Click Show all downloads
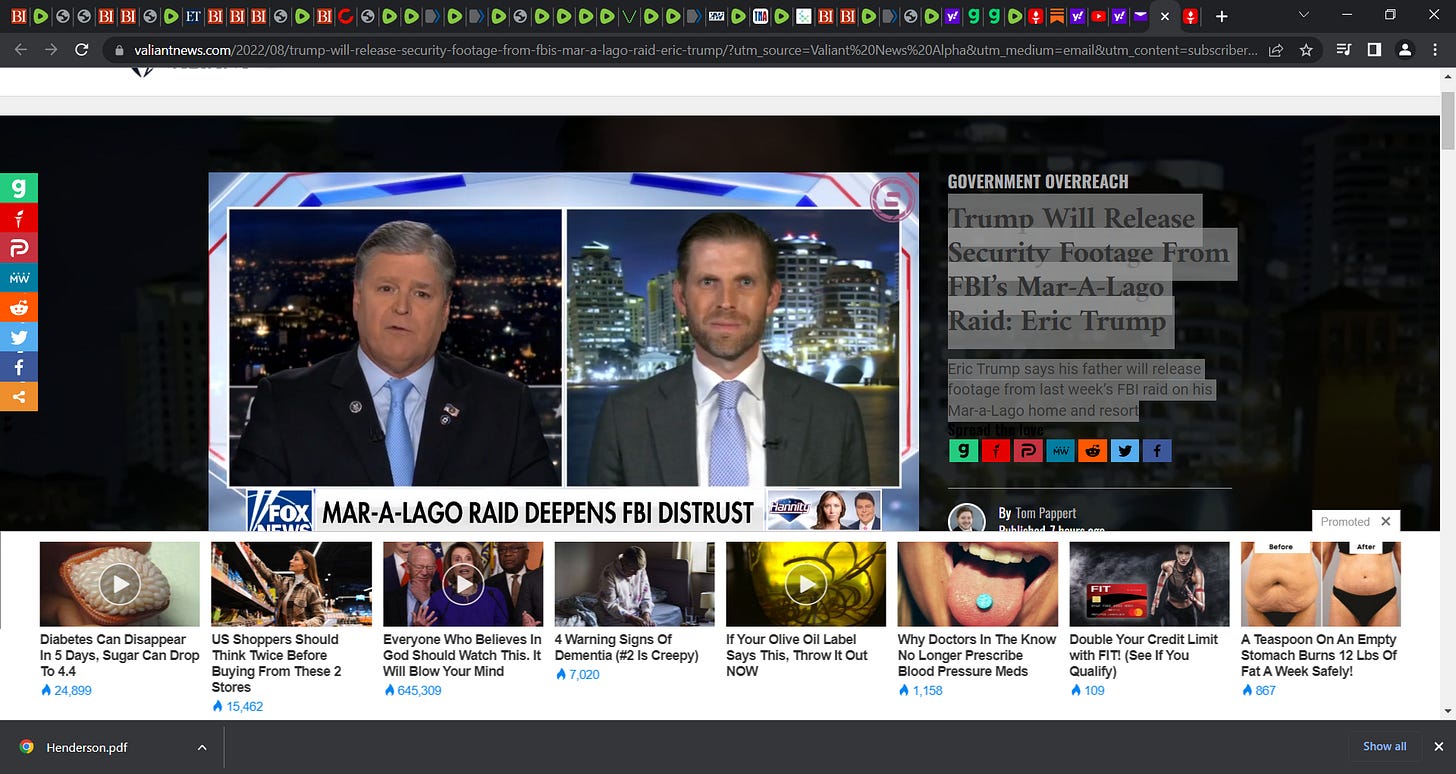The image size is (1456, 774). (x=1385, y=747)
